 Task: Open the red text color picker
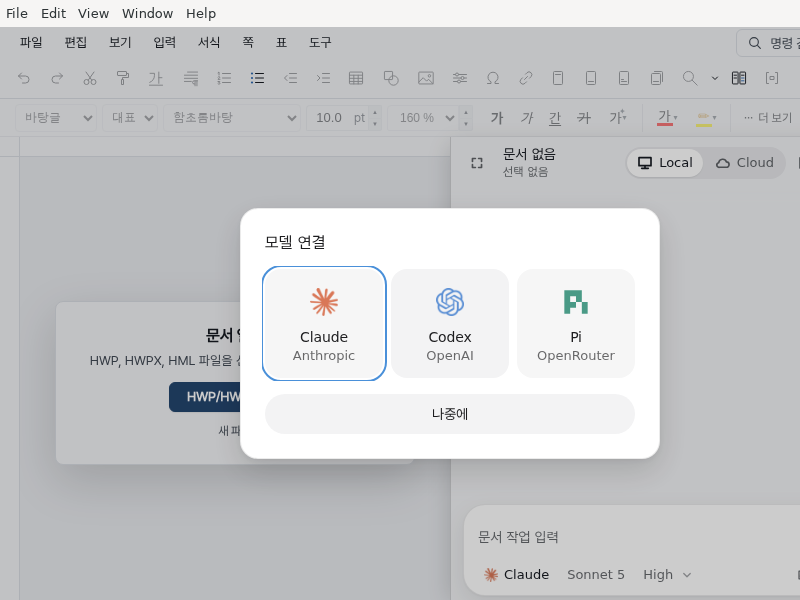667,118
